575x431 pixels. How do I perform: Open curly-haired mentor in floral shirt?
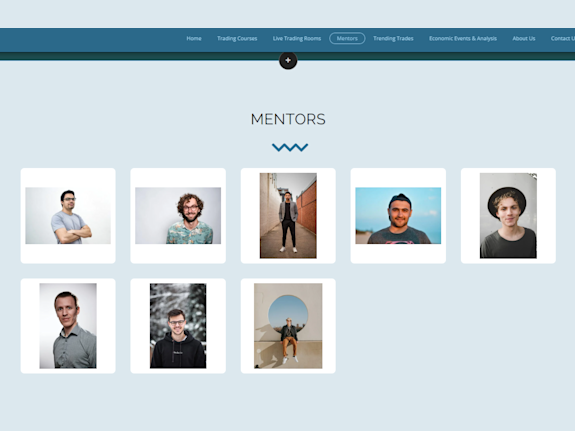click(178, 216)
